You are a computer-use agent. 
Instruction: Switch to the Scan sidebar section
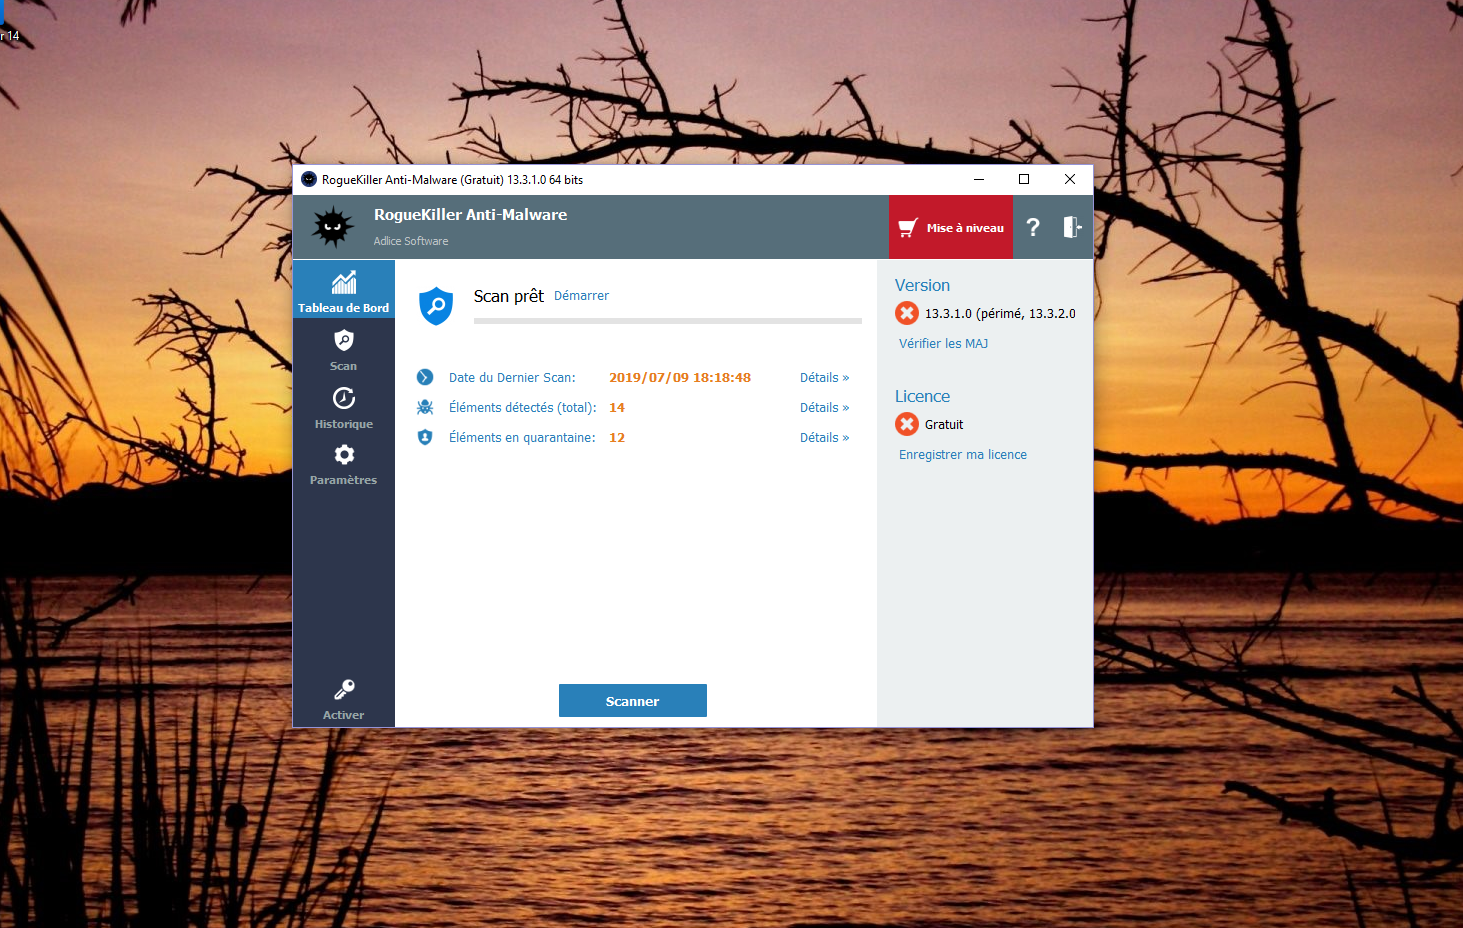344,350
